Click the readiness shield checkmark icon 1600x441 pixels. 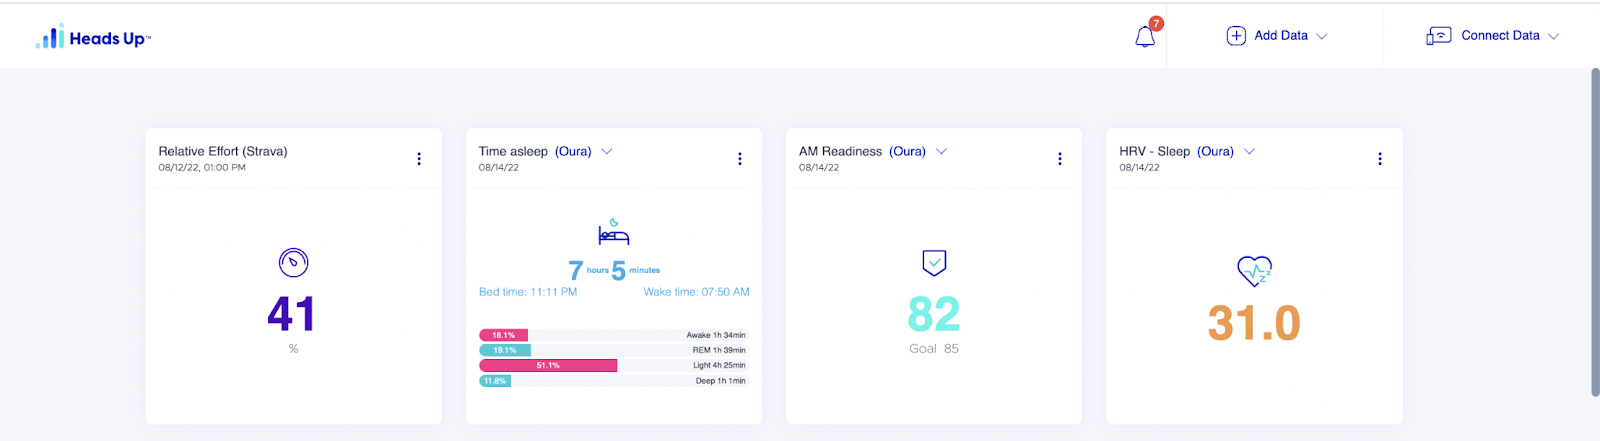[934, 263]
